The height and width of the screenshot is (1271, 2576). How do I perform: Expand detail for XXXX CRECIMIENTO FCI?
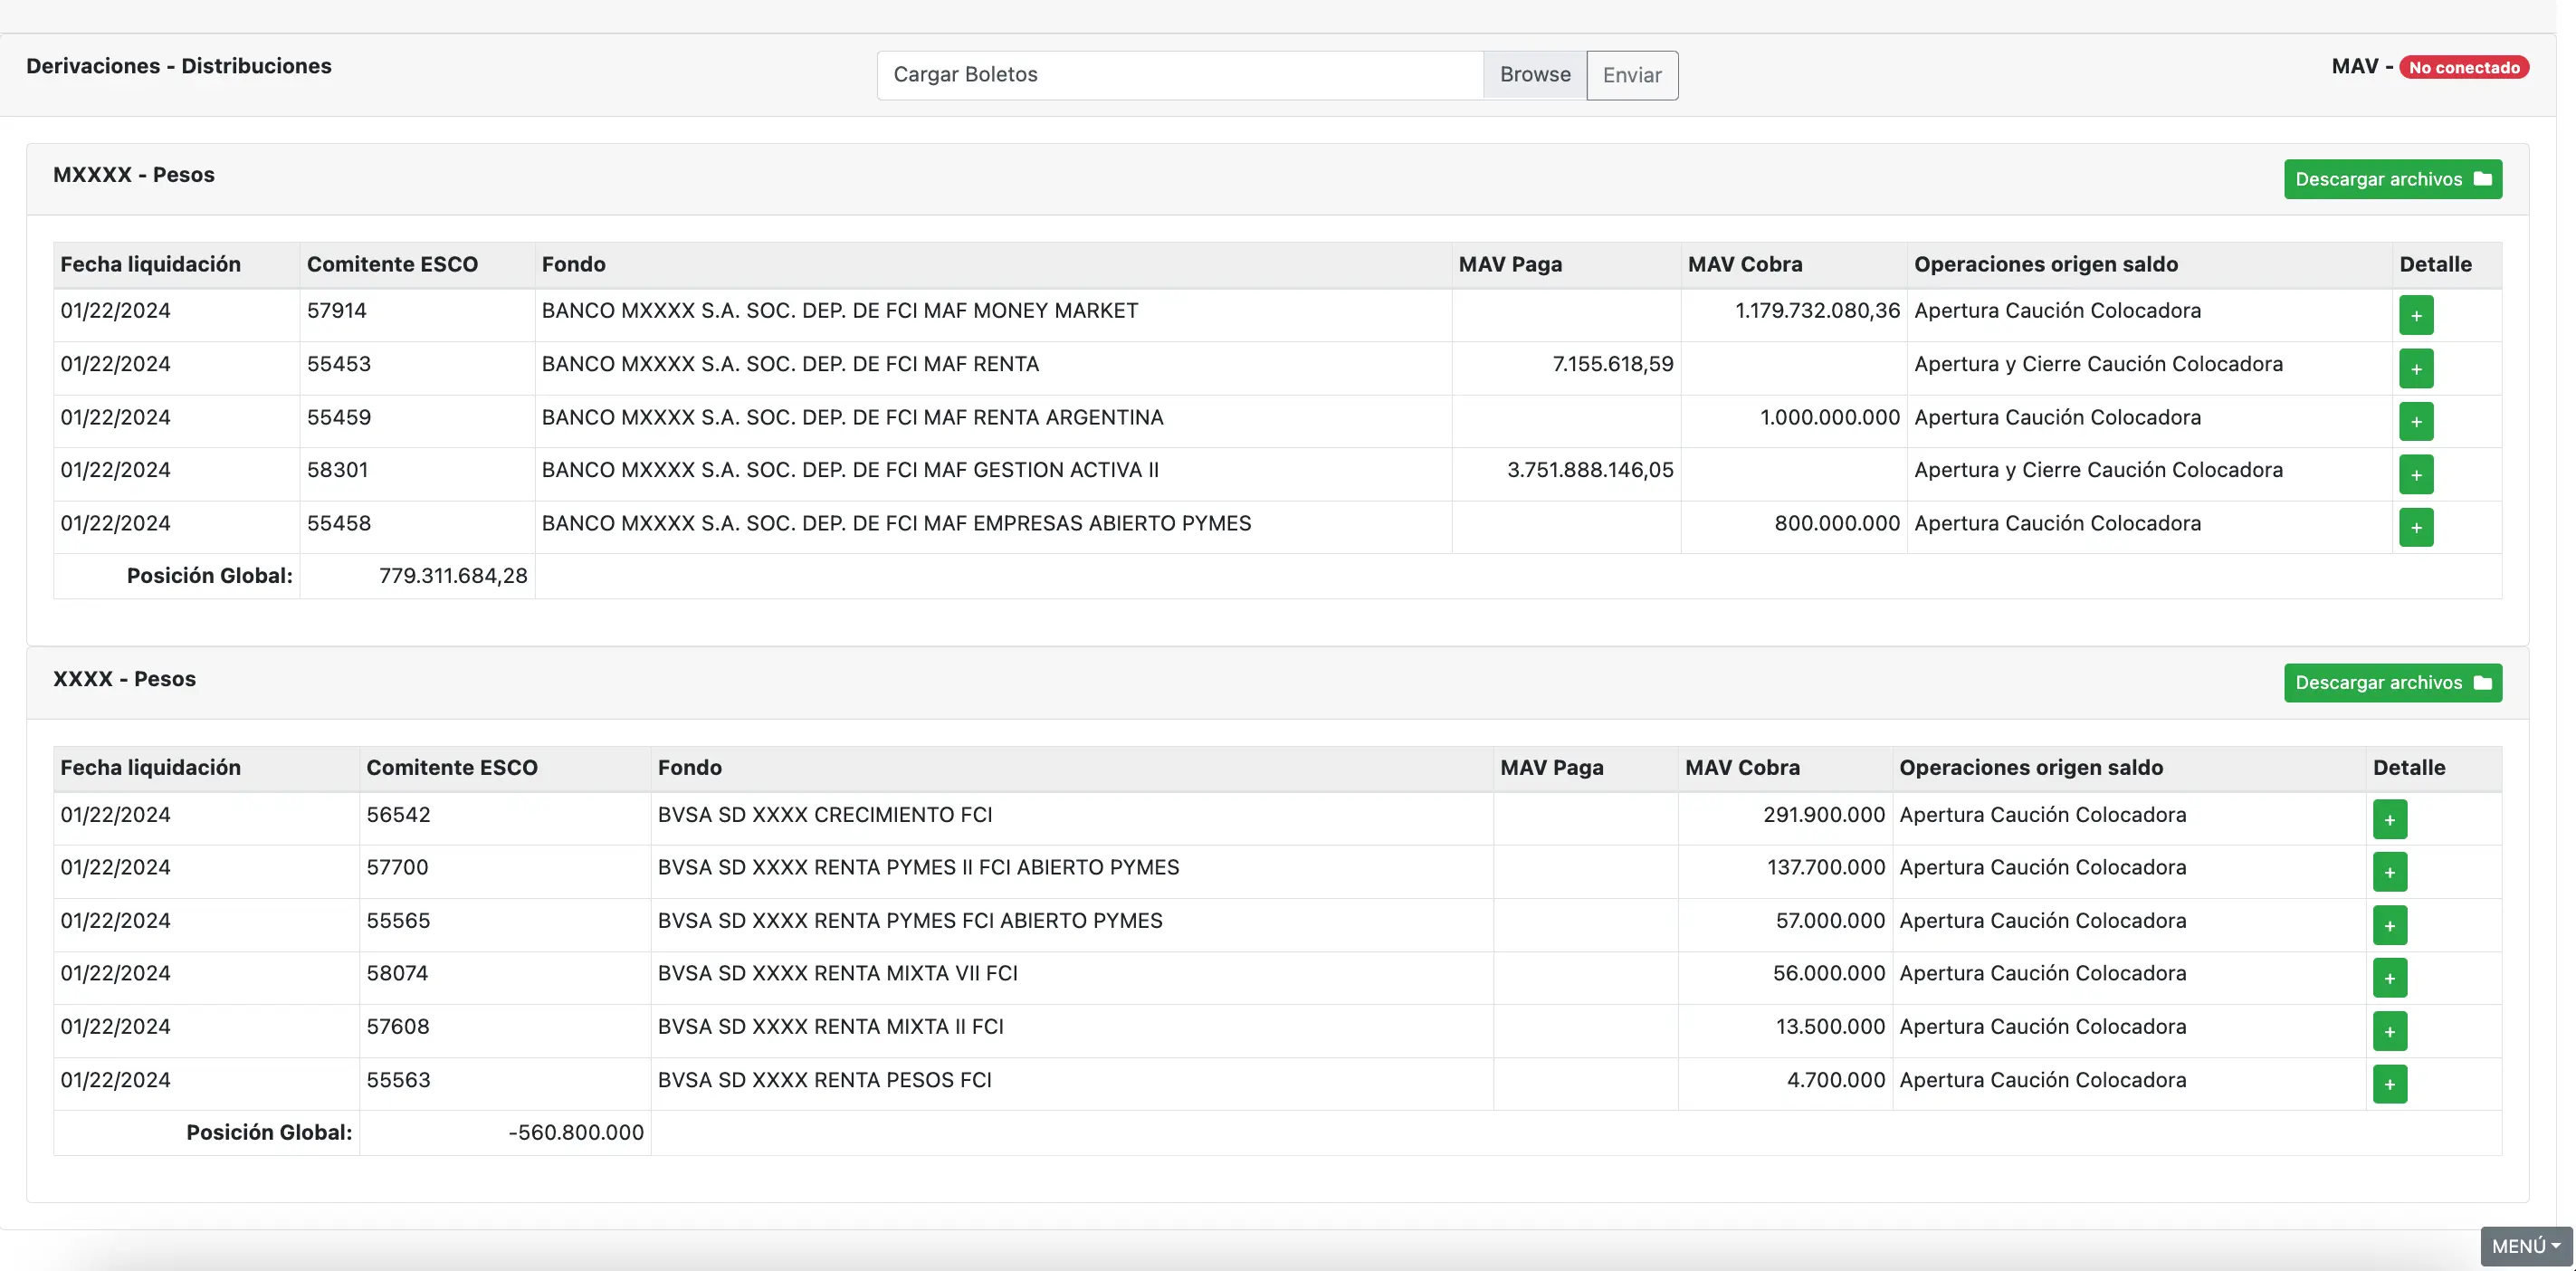(2389, 819)
